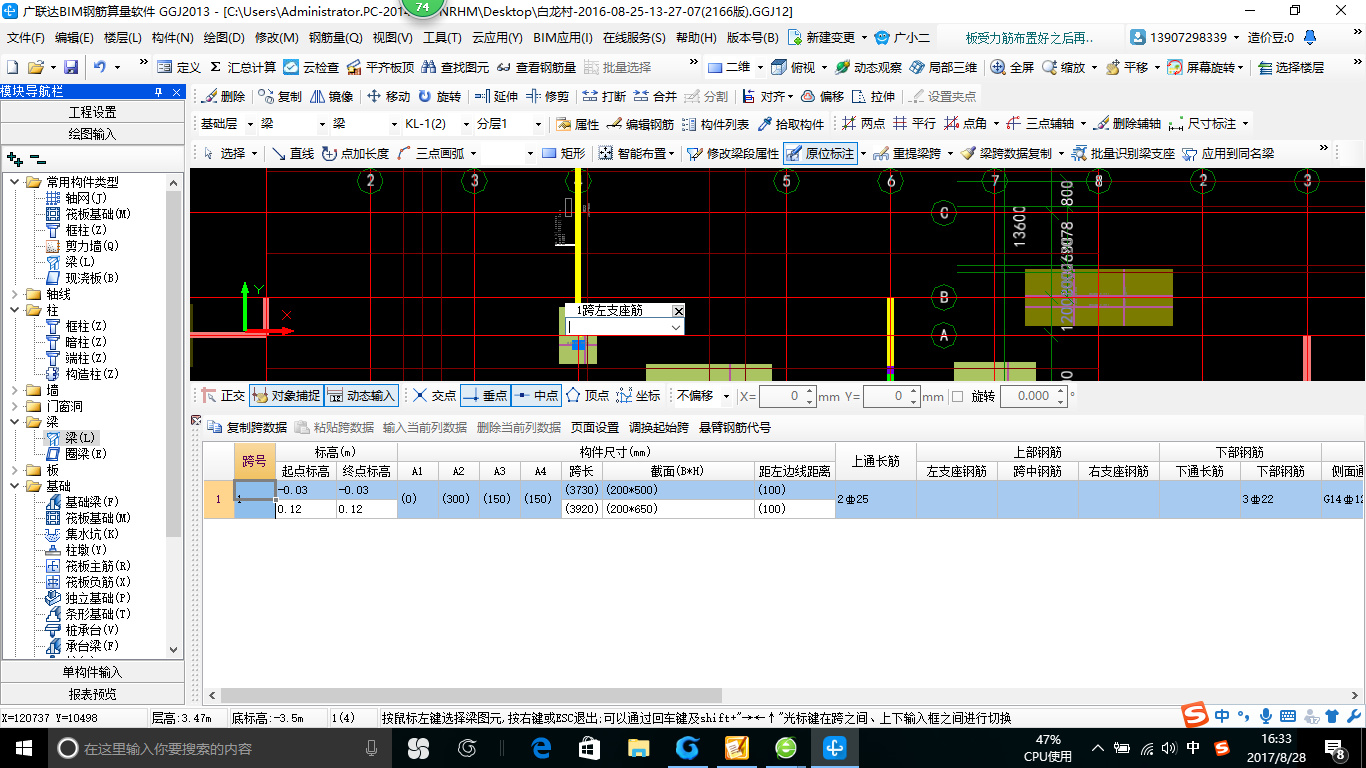Open the 帮助(H) menu
The width and height of the screenshot is (1366, 768).
(x=696, y=38)
